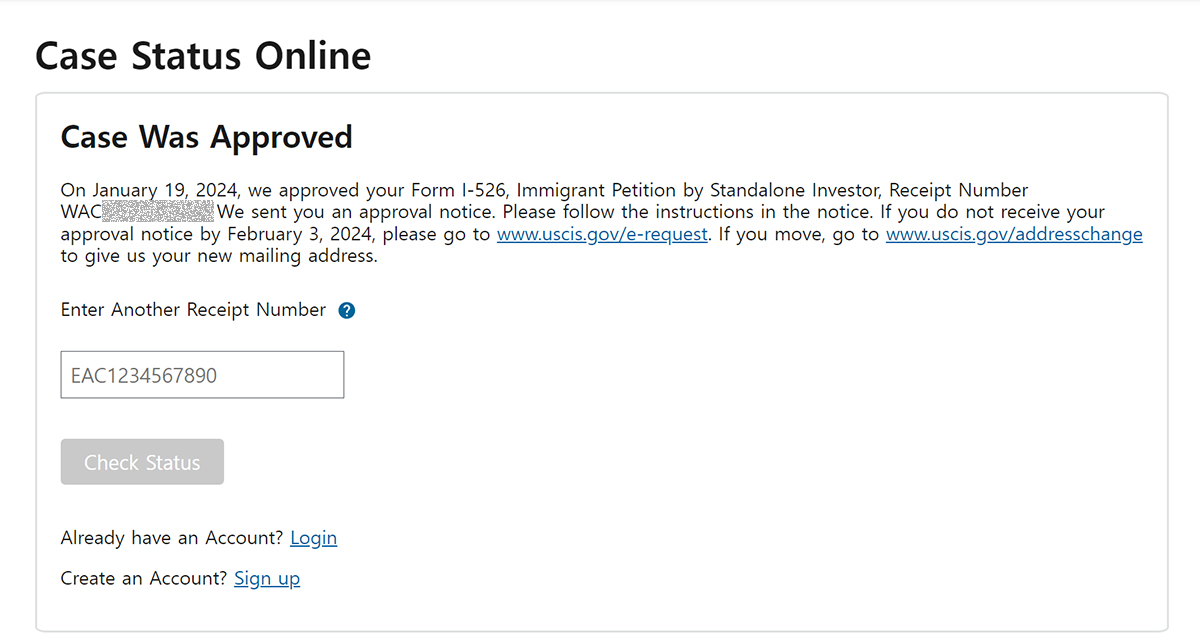Focus the receipt number input field
This screenshot has width=1200, height=644.
click(202, 375)
